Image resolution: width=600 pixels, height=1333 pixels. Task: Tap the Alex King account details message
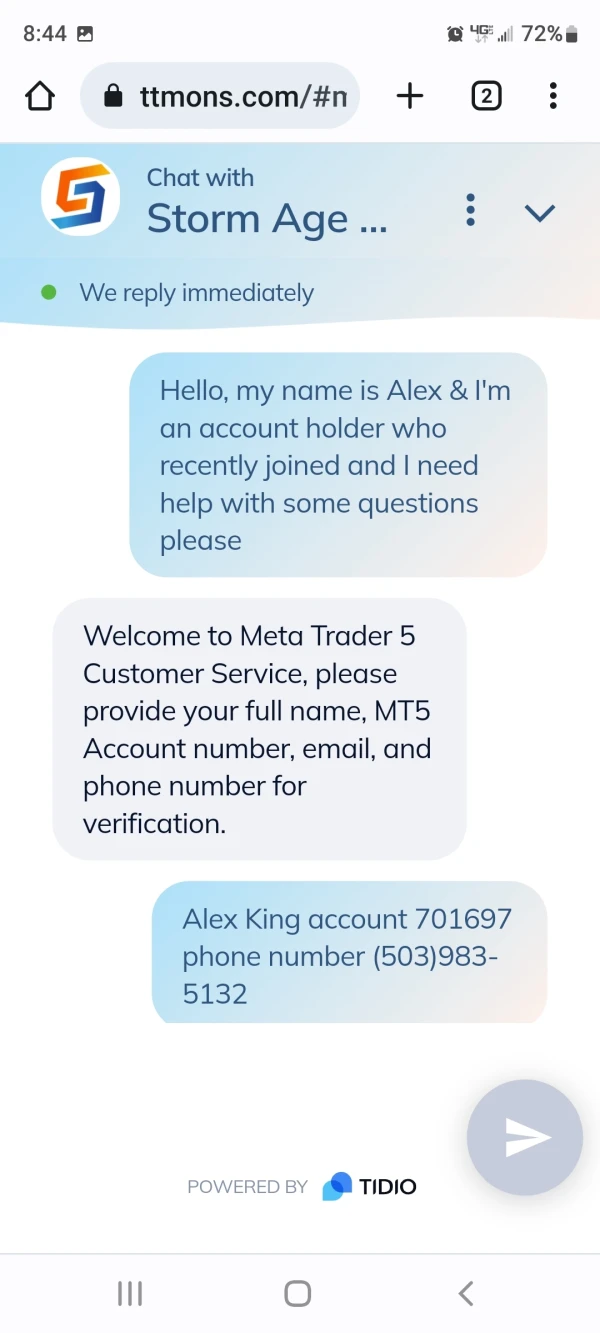[348, 955]
